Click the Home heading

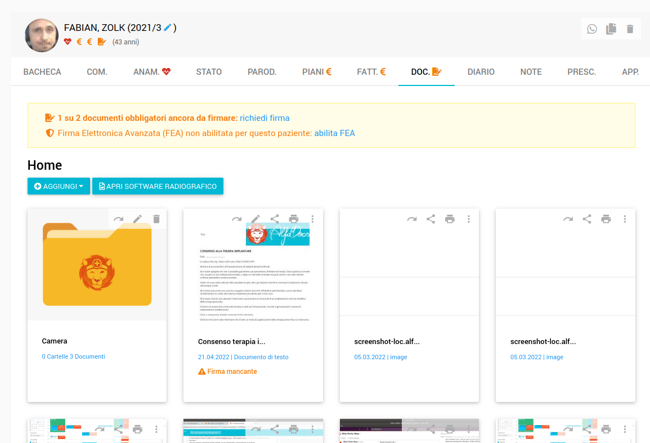point(45,165)
